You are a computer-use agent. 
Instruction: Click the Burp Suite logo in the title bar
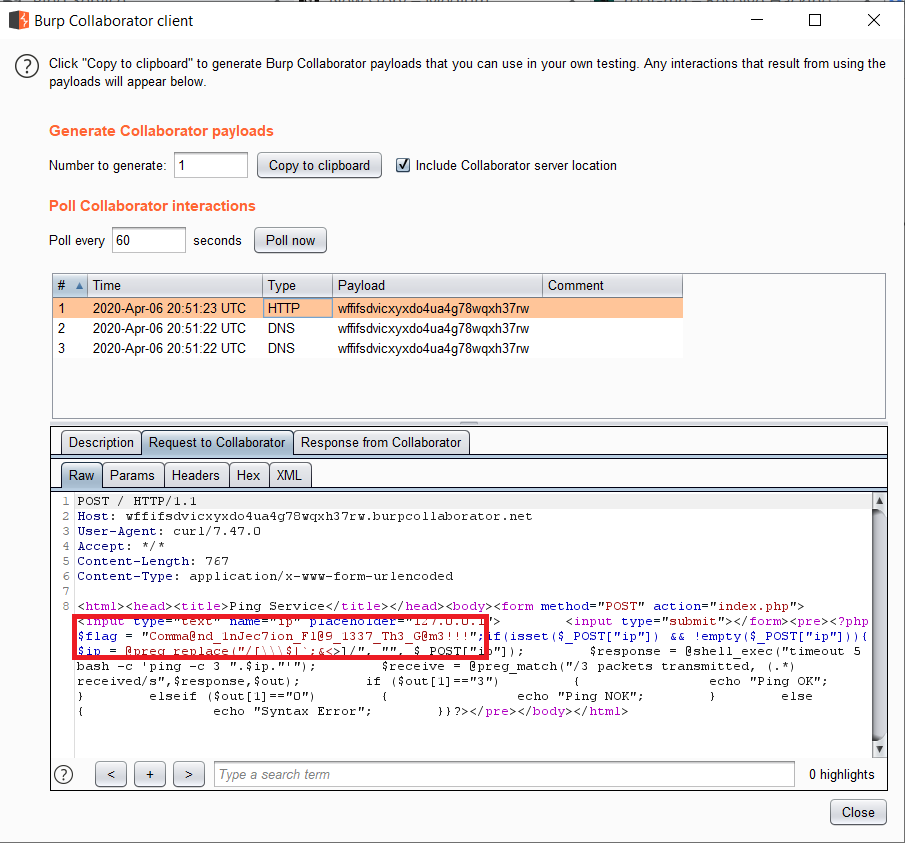17,20
